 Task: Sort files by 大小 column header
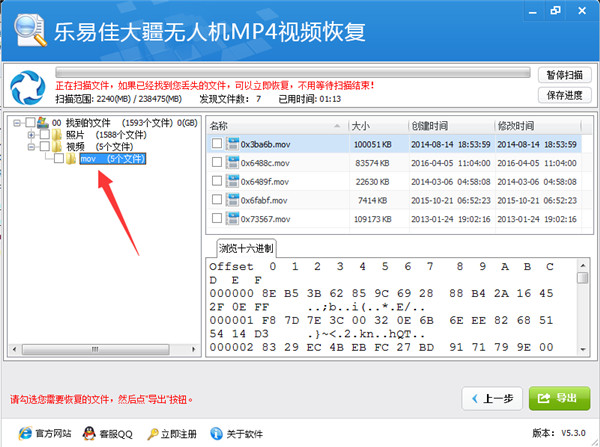377,126
